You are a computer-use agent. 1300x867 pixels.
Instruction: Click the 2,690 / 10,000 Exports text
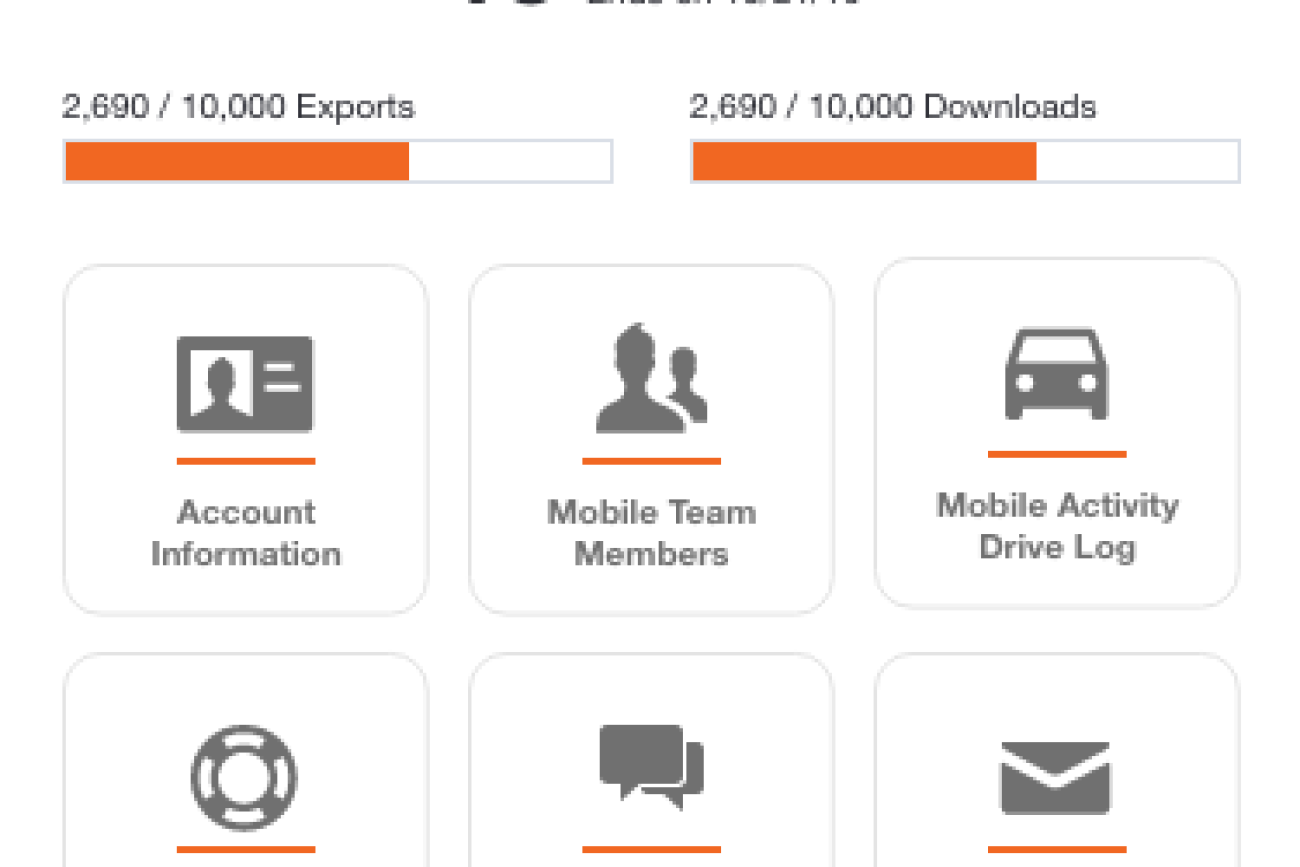(238, 107)
